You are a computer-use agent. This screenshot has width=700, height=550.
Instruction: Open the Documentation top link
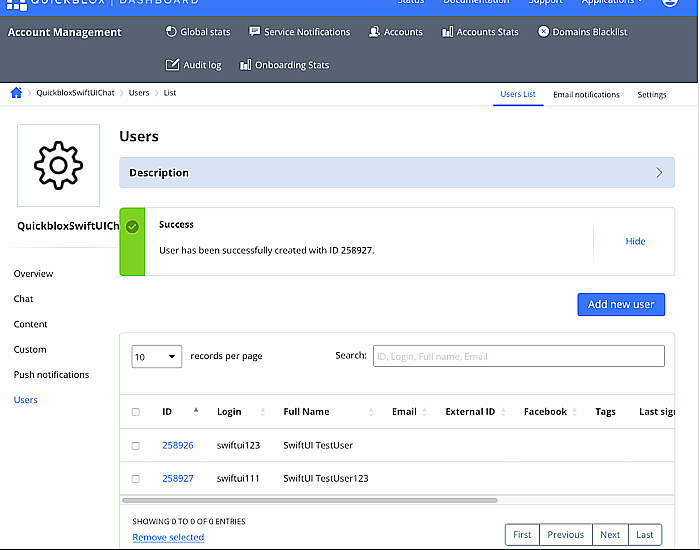476,2
